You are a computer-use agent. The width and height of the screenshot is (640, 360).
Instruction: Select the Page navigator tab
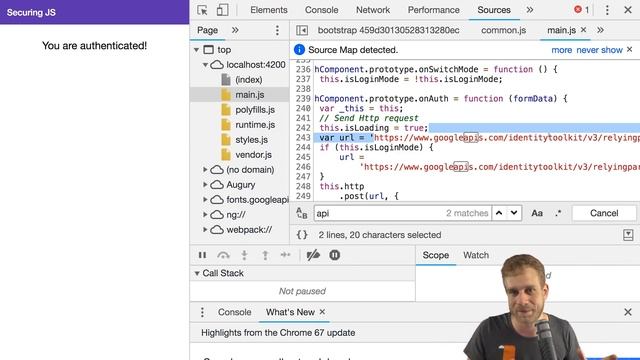(207, 30)
